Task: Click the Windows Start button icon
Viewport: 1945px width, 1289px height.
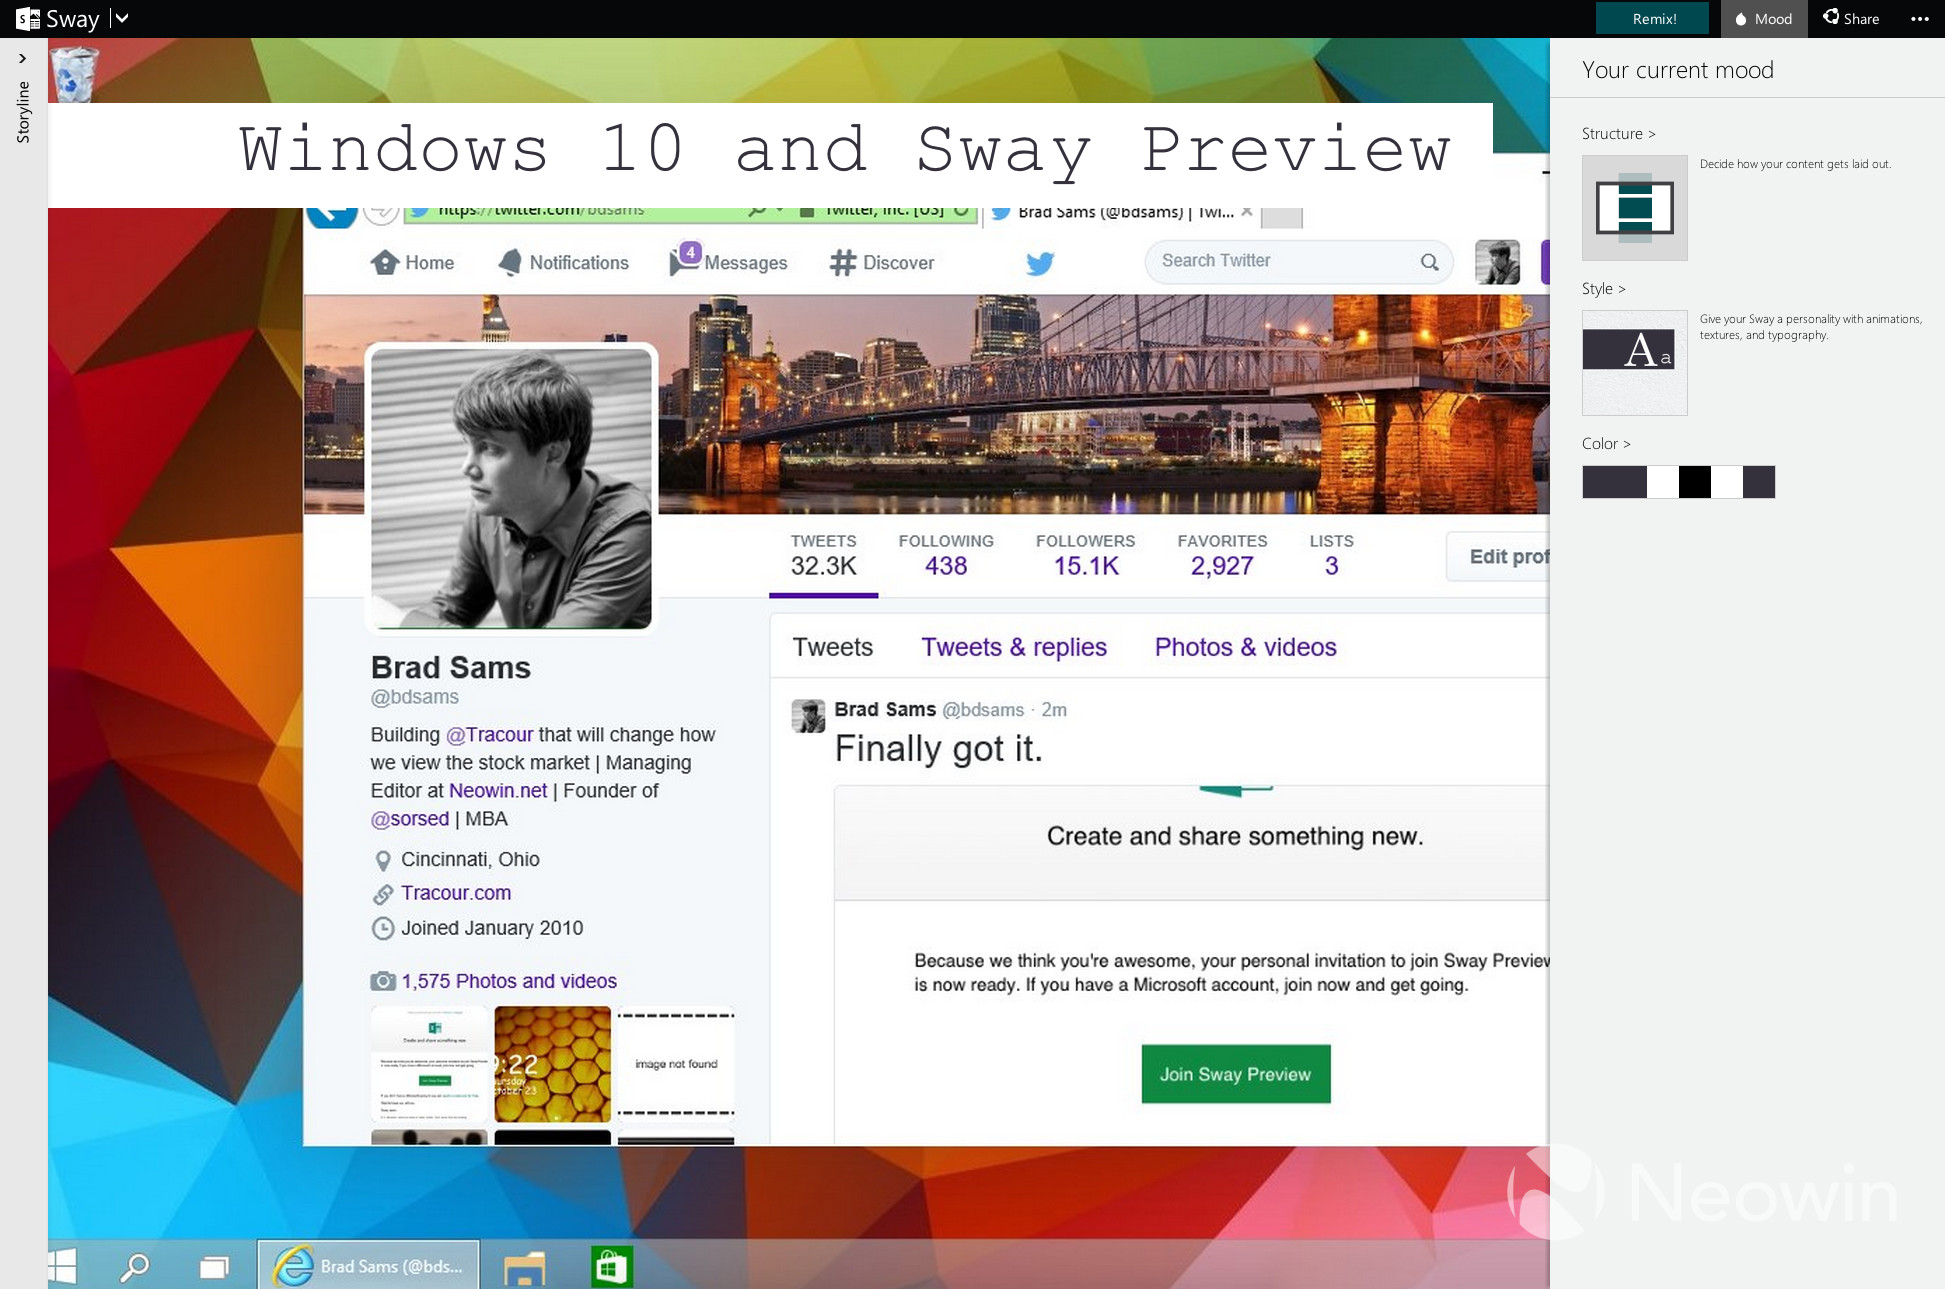Action: pyautogui.click(x=62, y=1266)
